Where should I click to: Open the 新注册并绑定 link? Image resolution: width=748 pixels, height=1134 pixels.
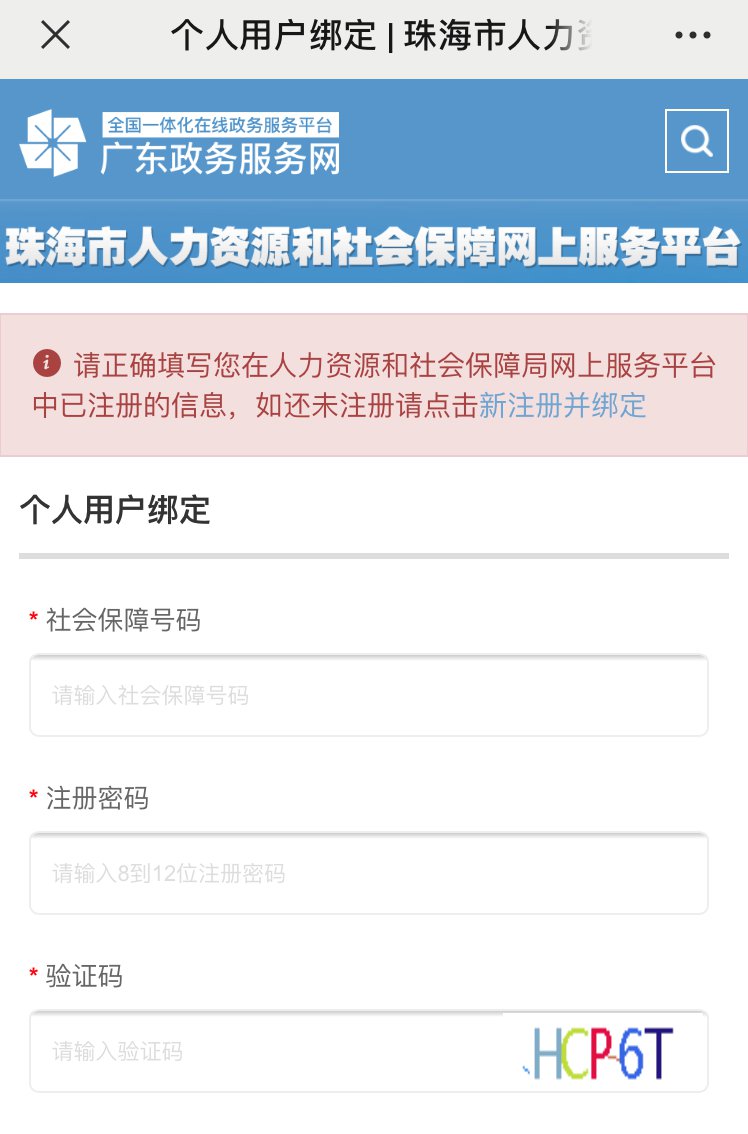(562, 405)
